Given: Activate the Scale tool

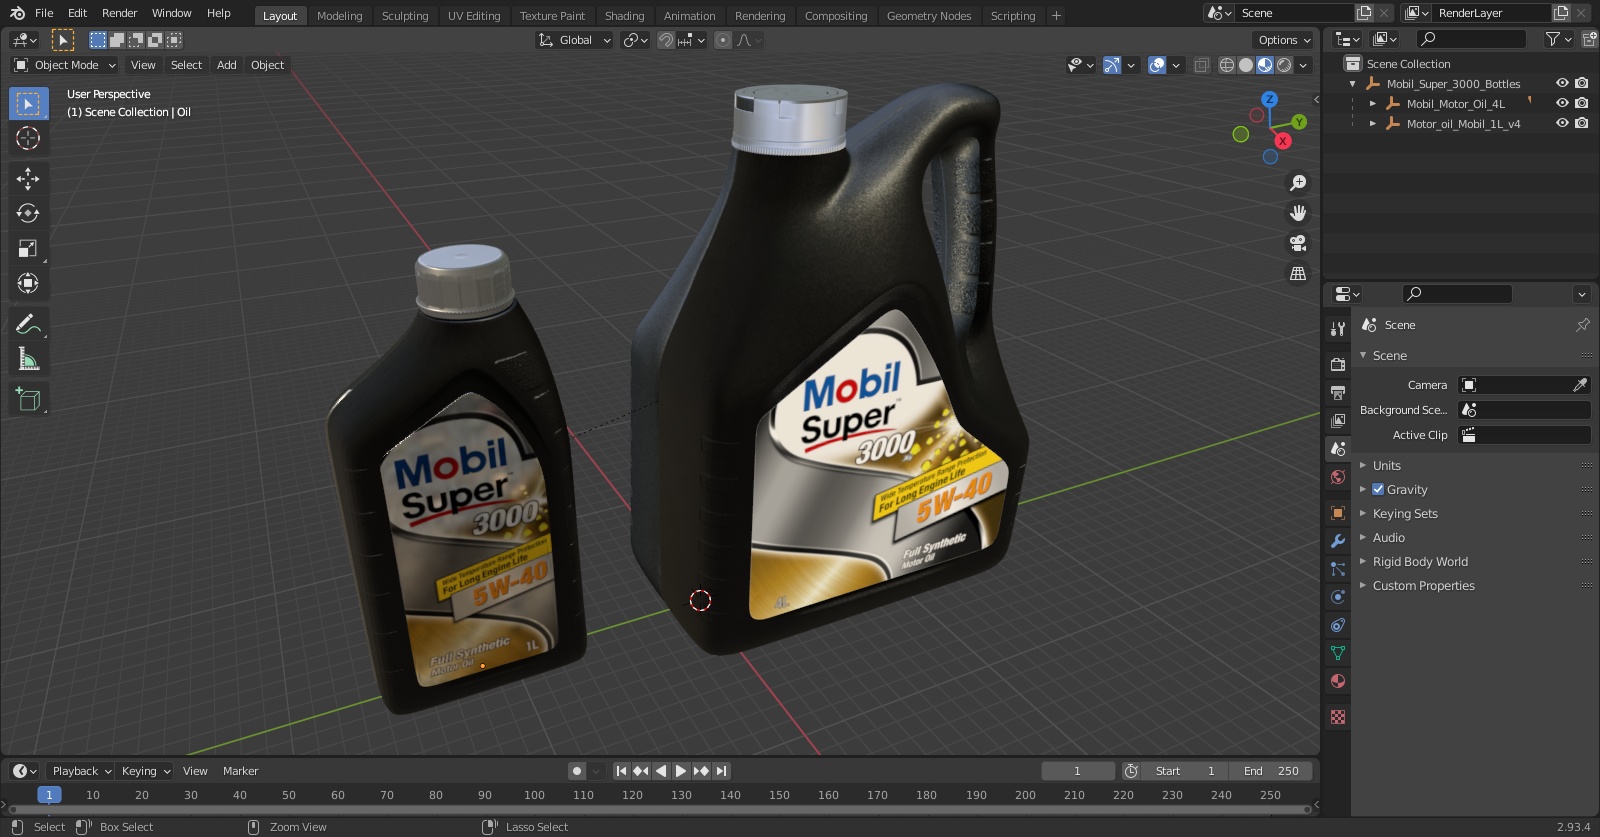Looking at the screenshot, I should tap(28, 248).
